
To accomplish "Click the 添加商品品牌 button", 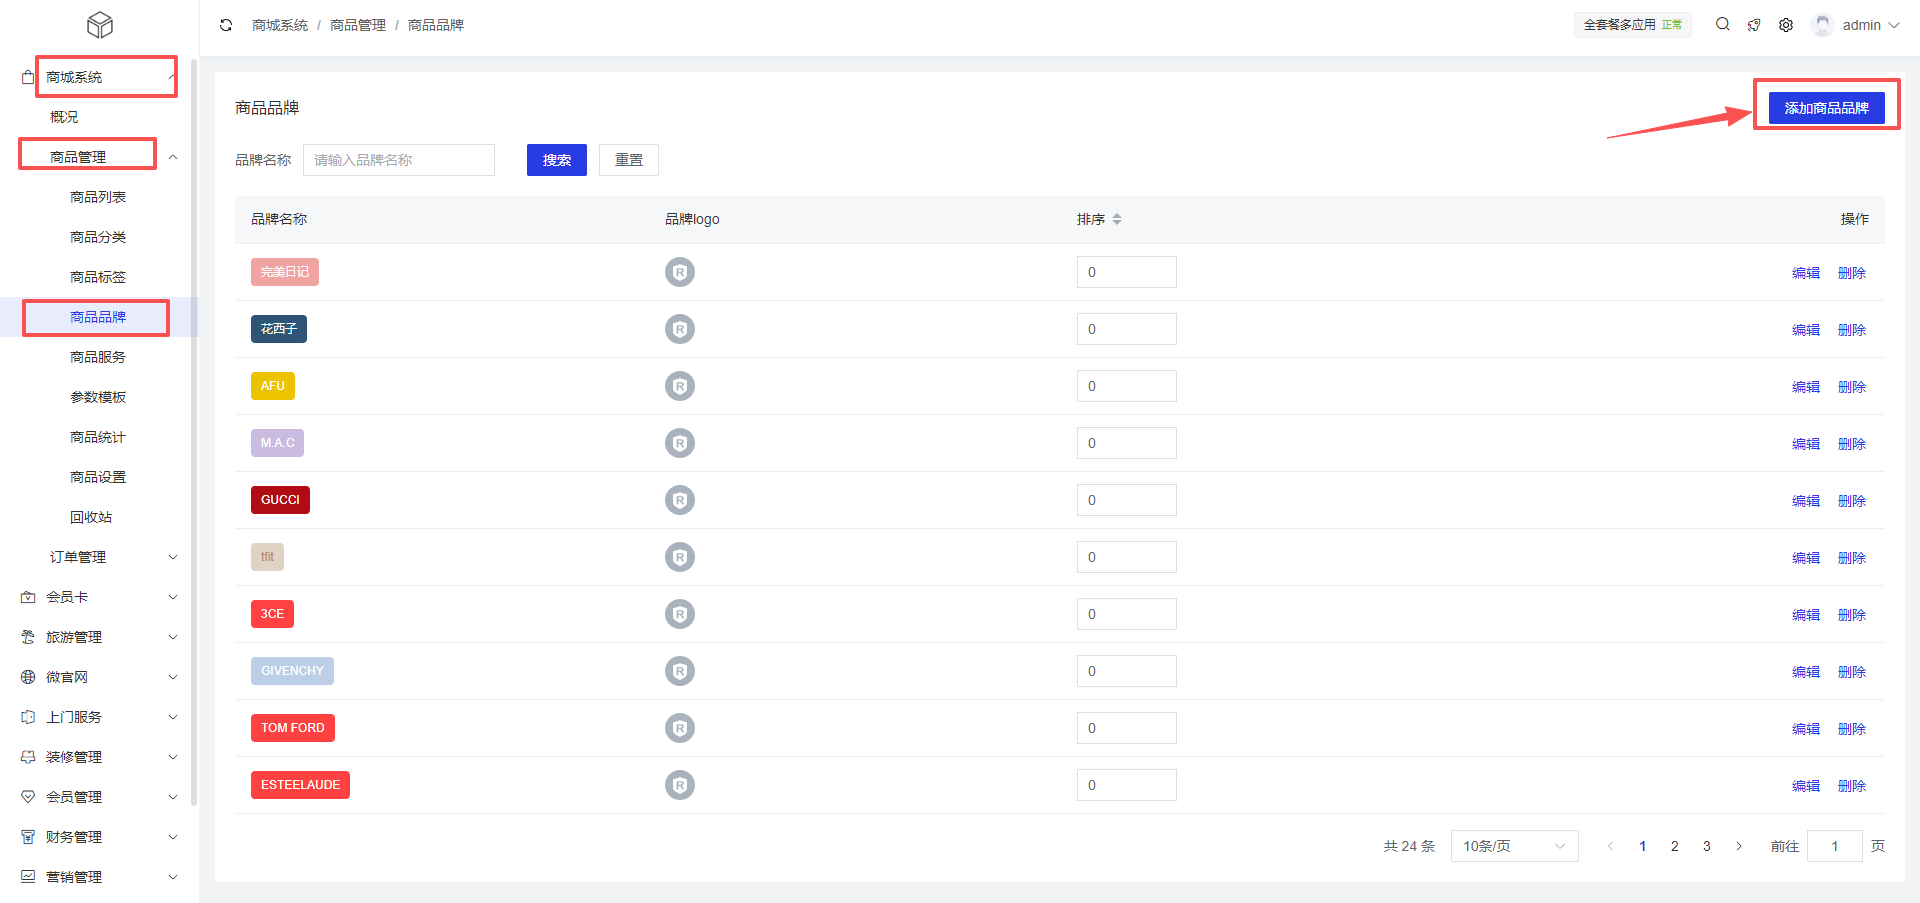I will 1826,108.
